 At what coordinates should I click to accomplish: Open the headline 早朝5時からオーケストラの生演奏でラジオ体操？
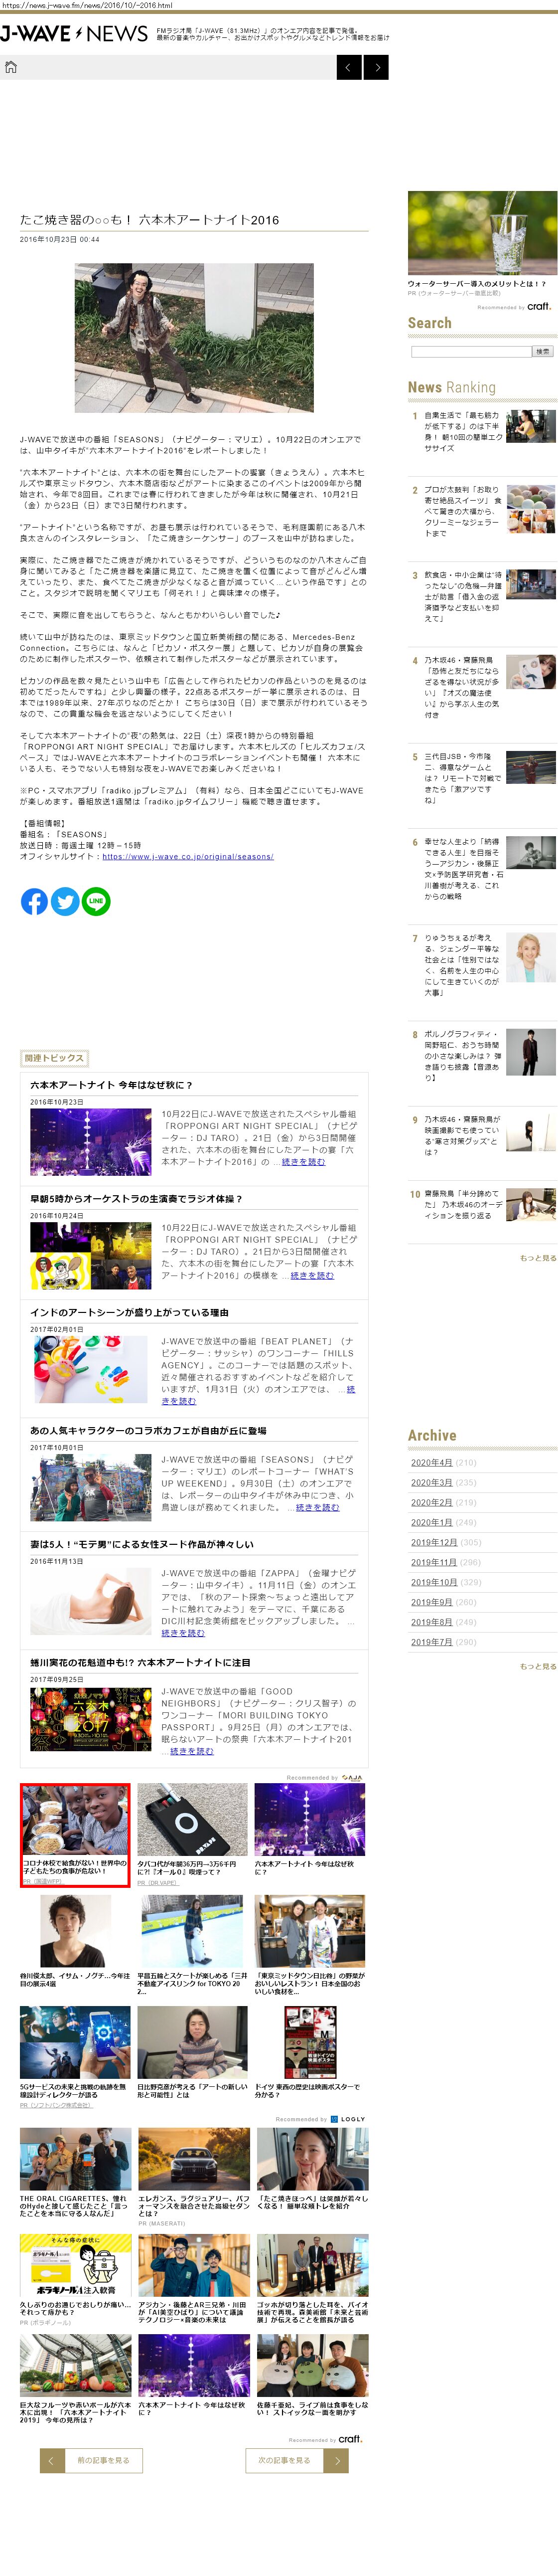[x=136, y=1198]
